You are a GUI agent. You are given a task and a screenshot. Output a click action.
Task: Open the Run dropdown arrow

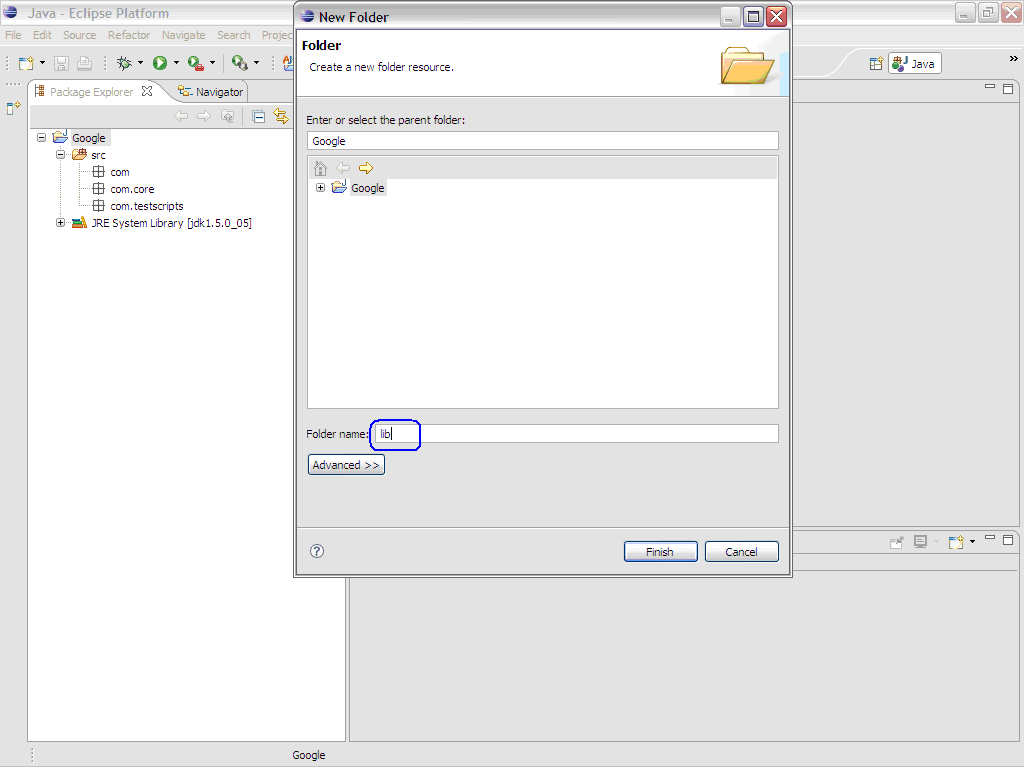point(176,63)
